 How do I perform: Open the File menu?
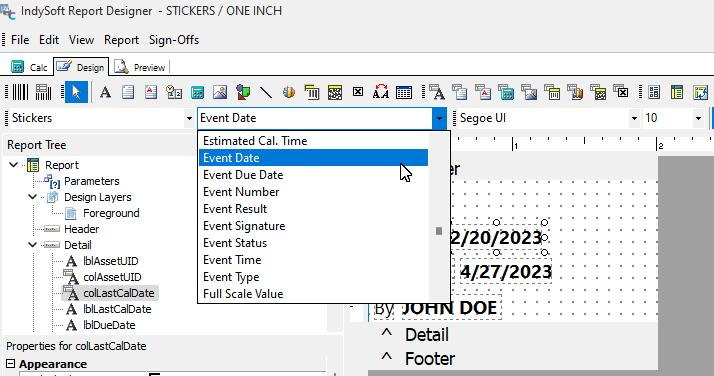click(x=20, y=40)
